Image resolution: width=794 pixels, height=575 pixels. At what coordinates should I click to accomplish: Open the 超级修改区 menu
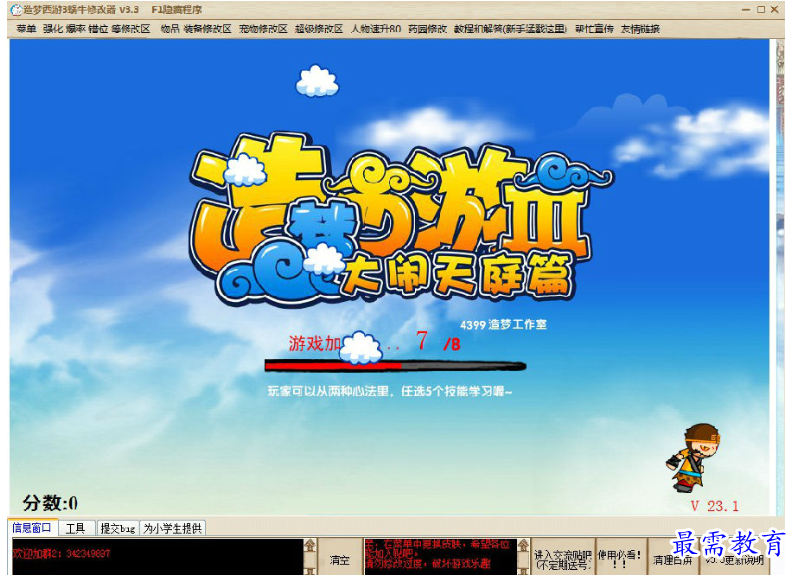tap(319, 29)
